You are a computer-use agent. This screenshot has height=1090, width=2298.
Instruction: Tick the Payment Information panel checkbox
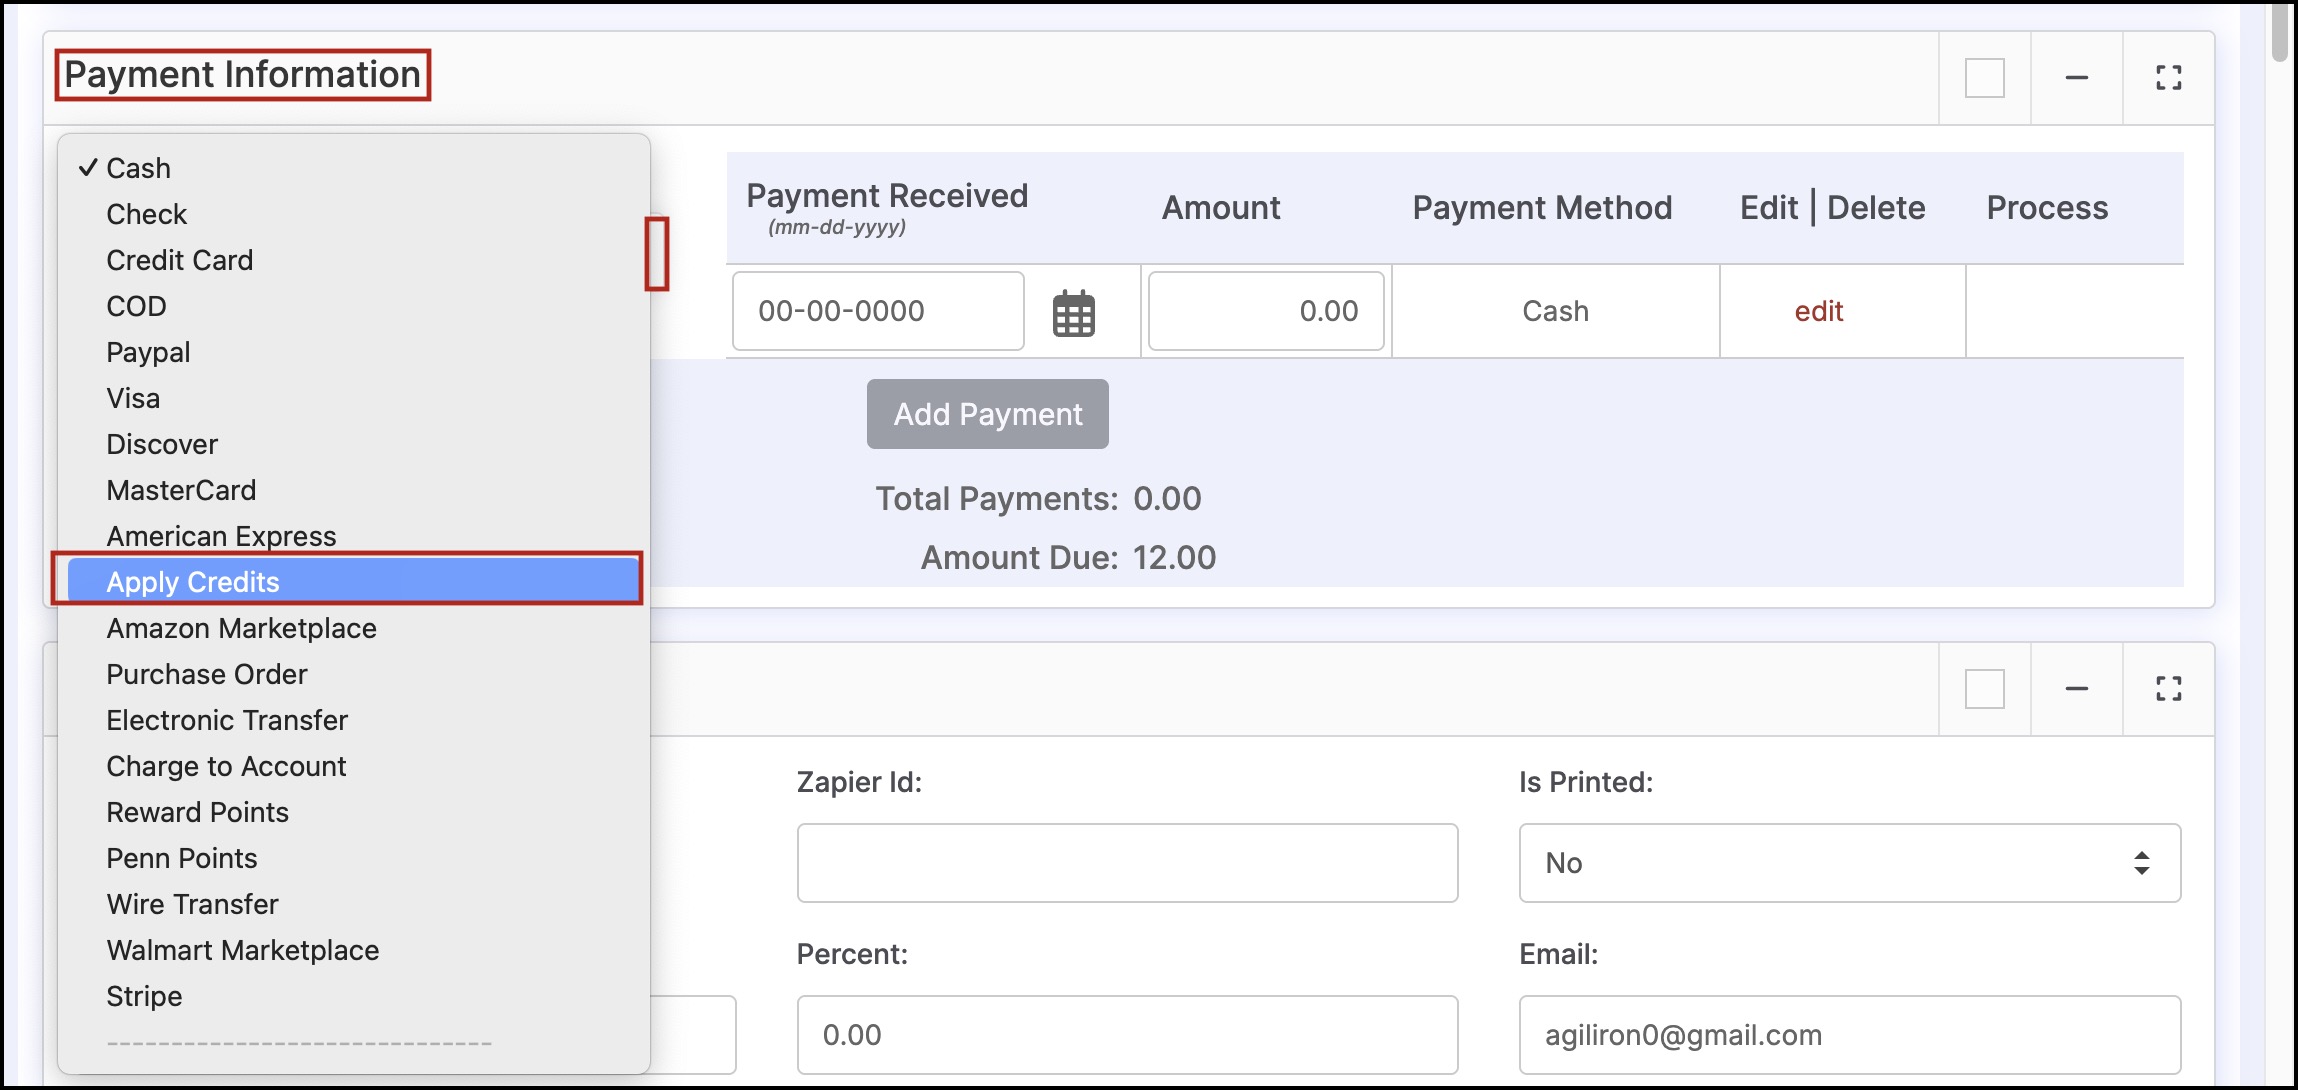tap(1984, 78)
